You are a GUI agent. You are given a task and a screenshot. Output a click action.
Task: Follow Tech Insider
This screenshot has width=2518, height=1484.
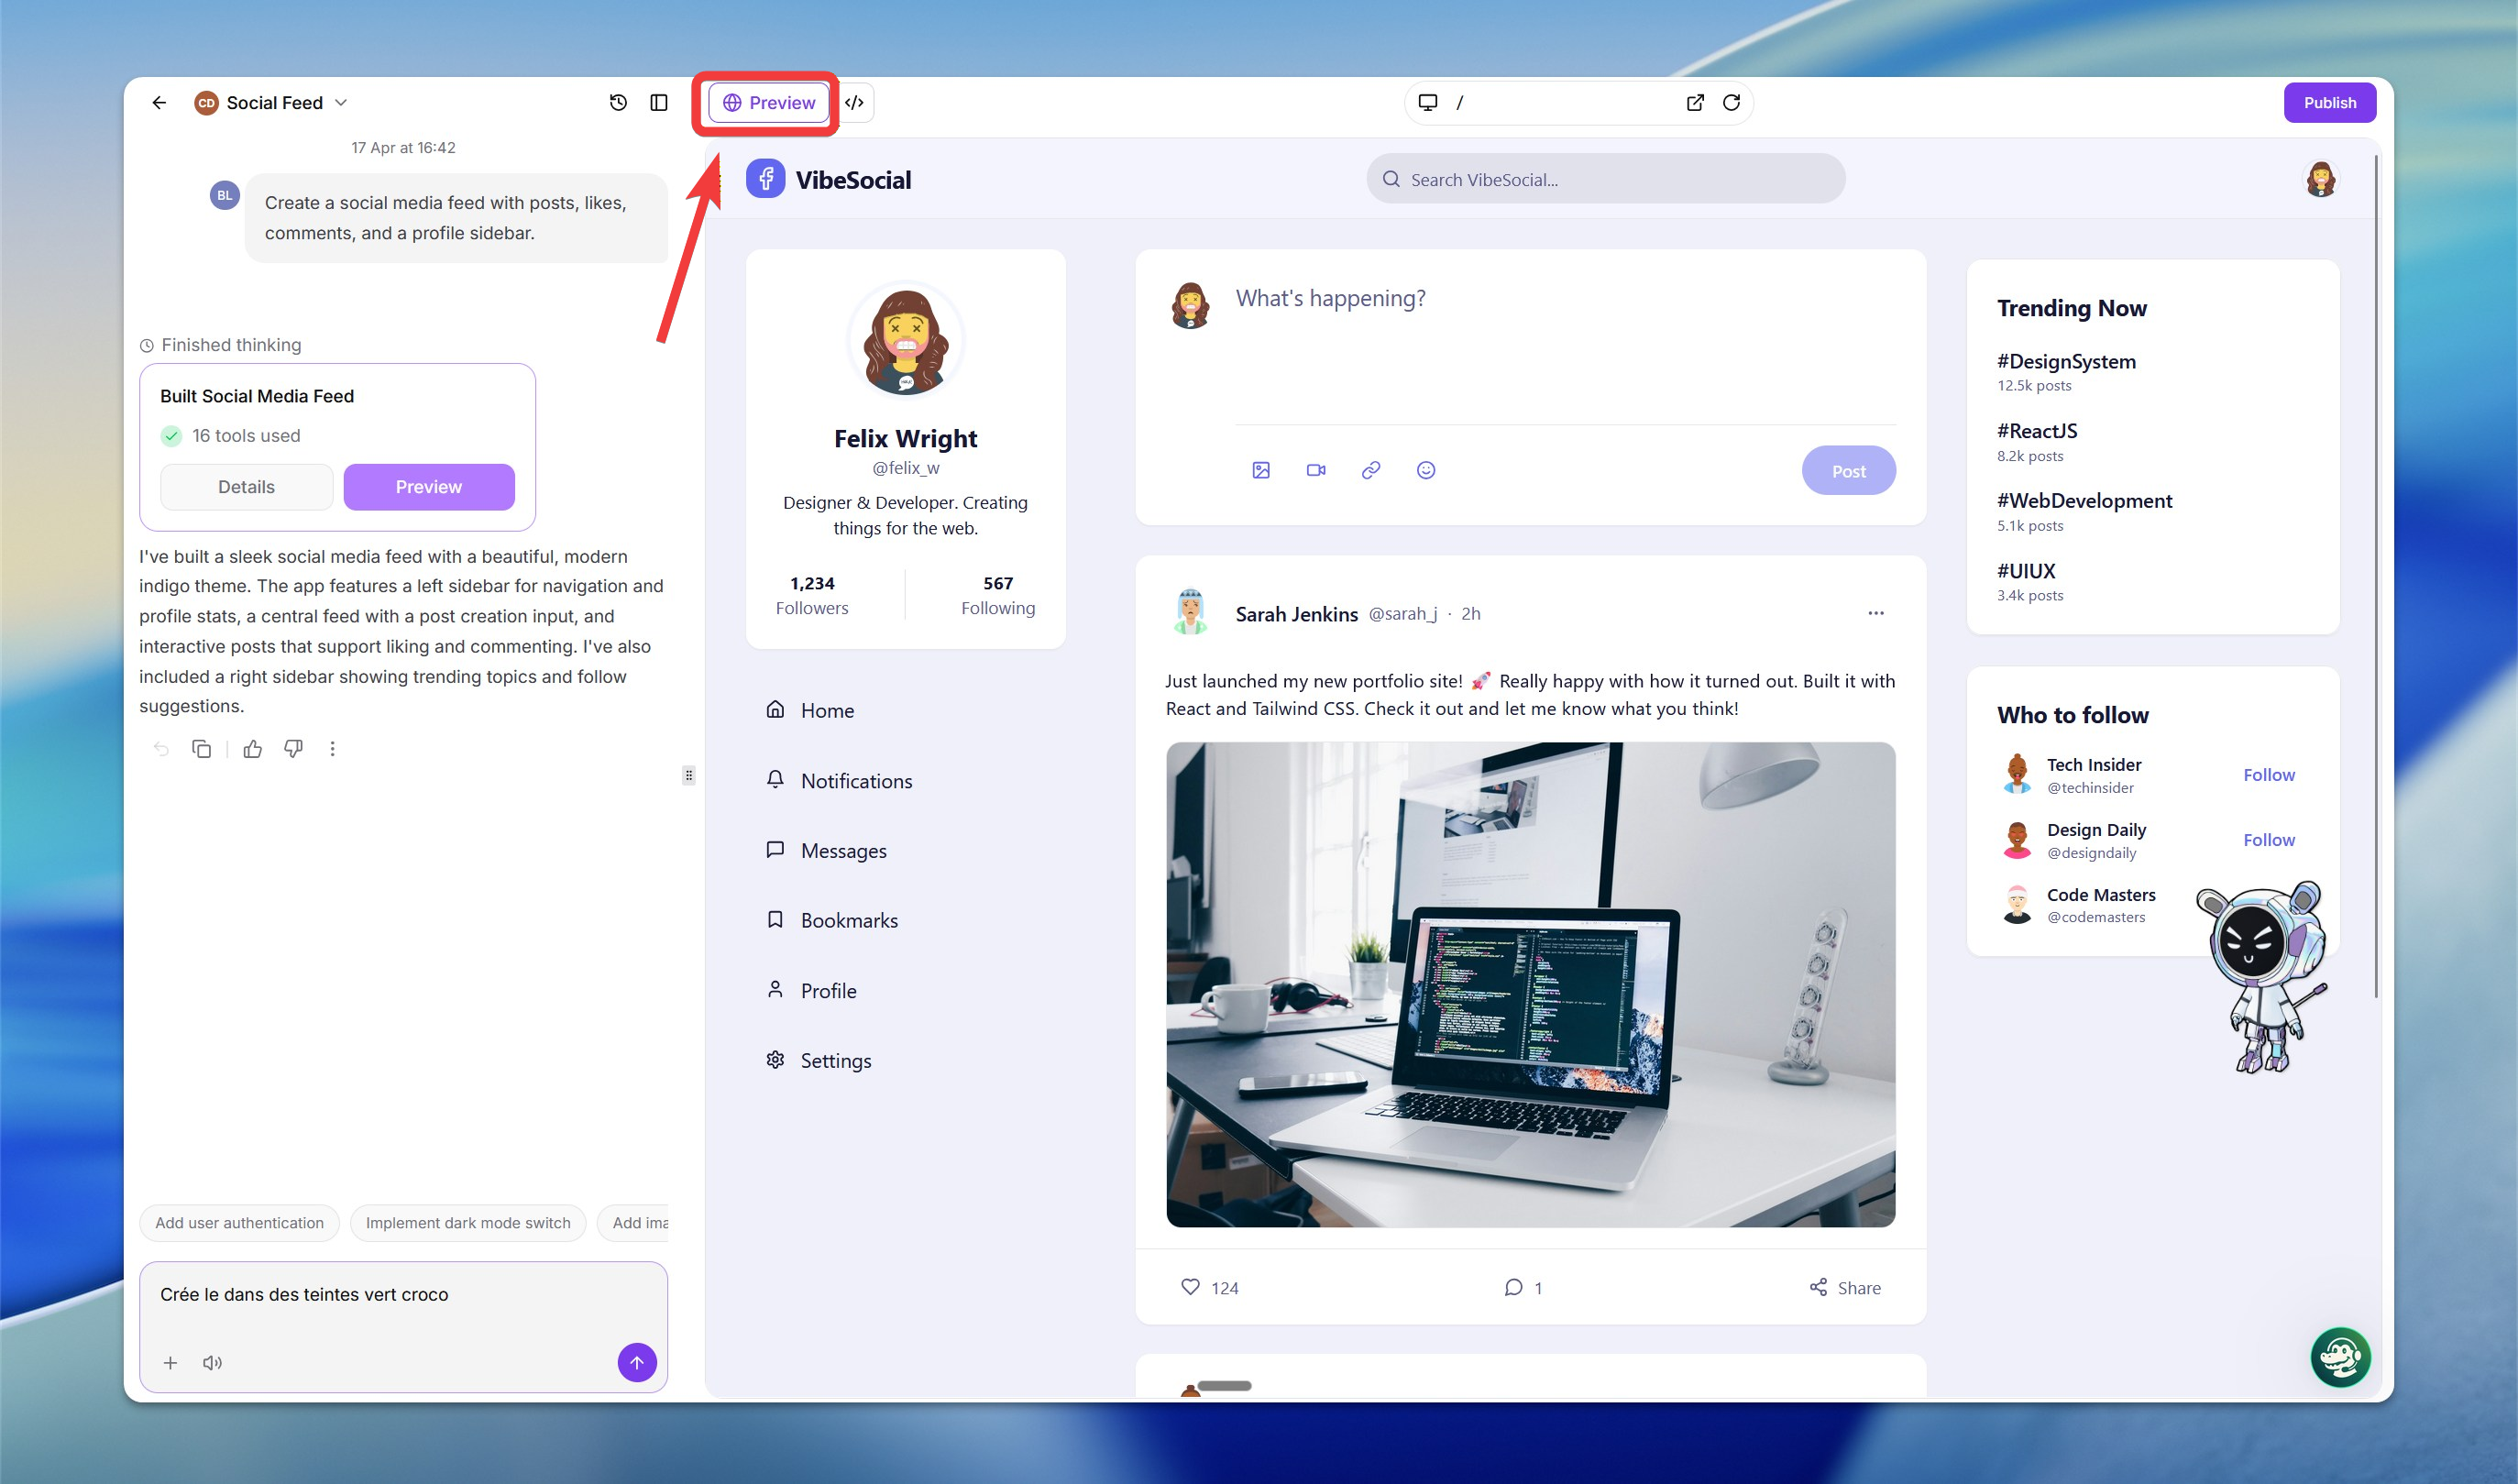point(2268,775)
